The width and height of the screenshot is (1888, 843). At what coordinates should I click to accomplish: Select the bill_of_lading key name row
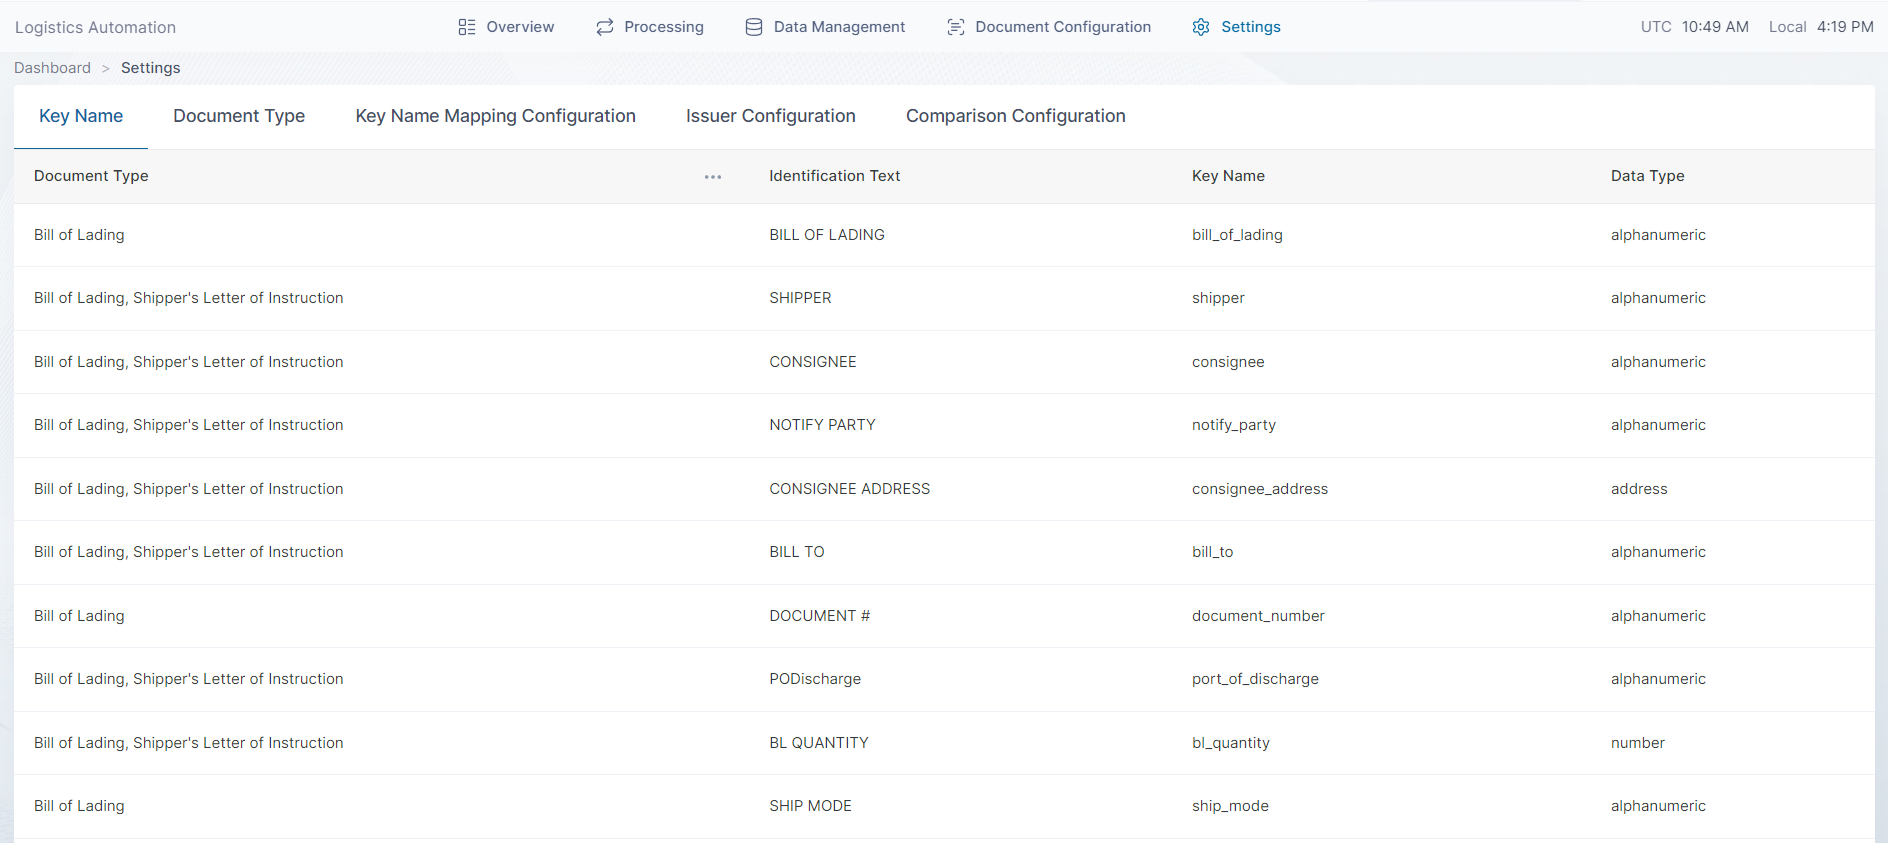tap(1237, 235)
